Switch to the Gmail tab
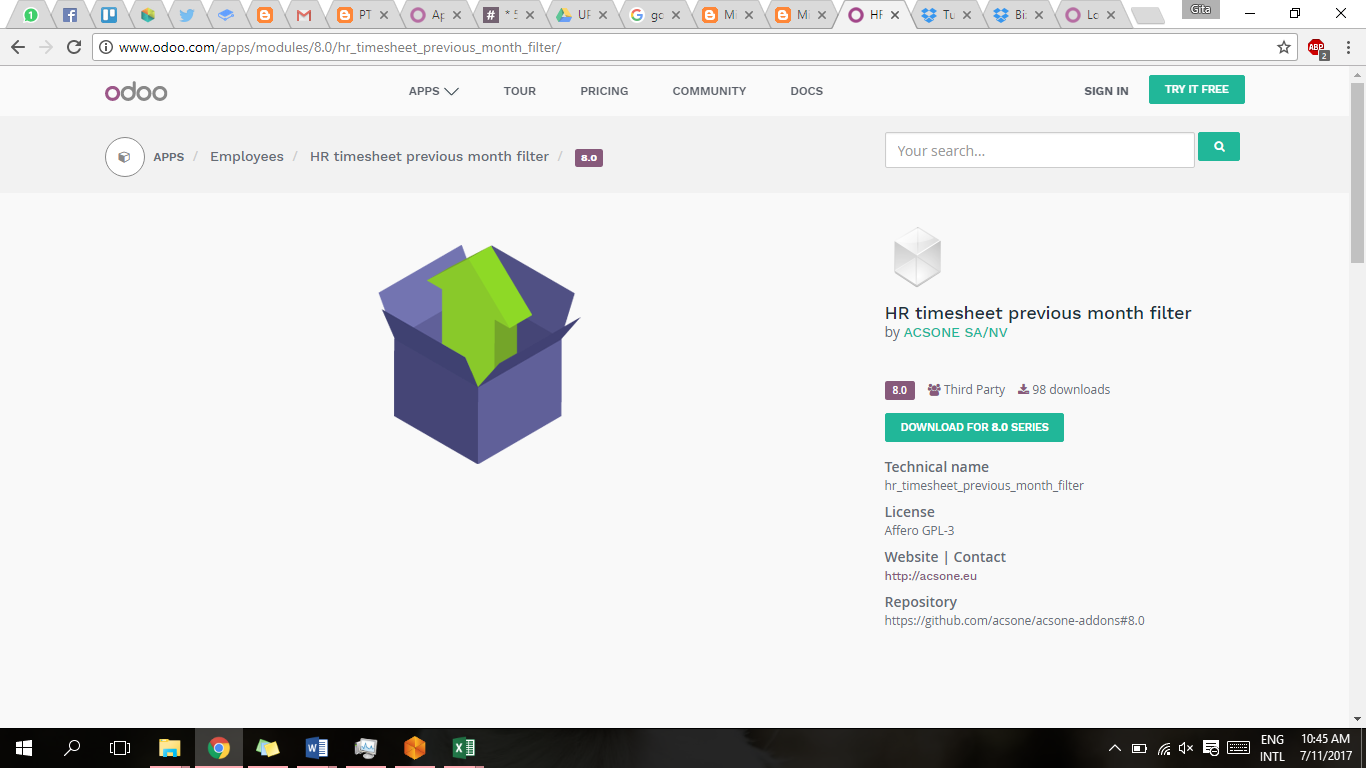The height and width of the screenshot is (768, 1366). (x=304, y=15)
